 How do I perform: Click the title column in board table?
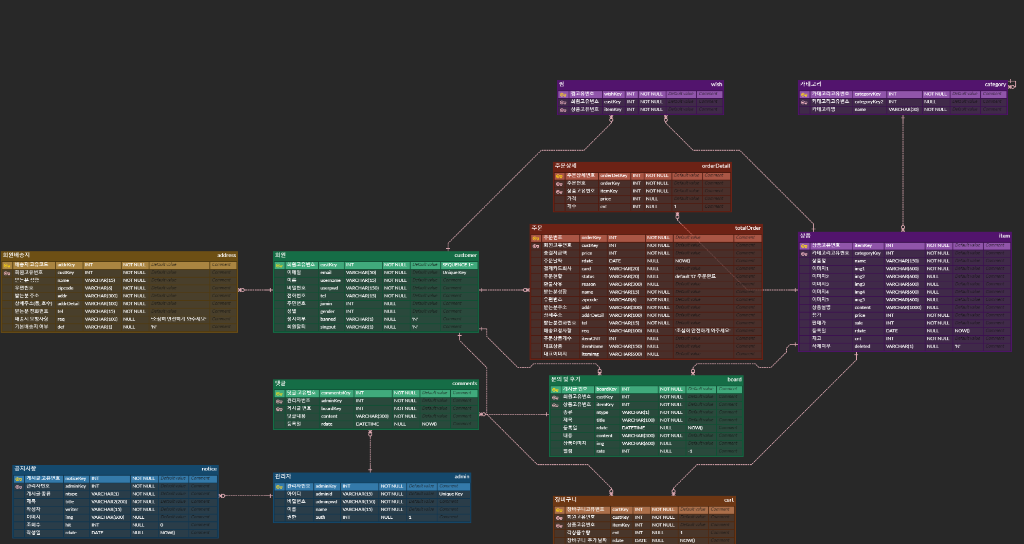pyautogui.click(x=600, y=421)
